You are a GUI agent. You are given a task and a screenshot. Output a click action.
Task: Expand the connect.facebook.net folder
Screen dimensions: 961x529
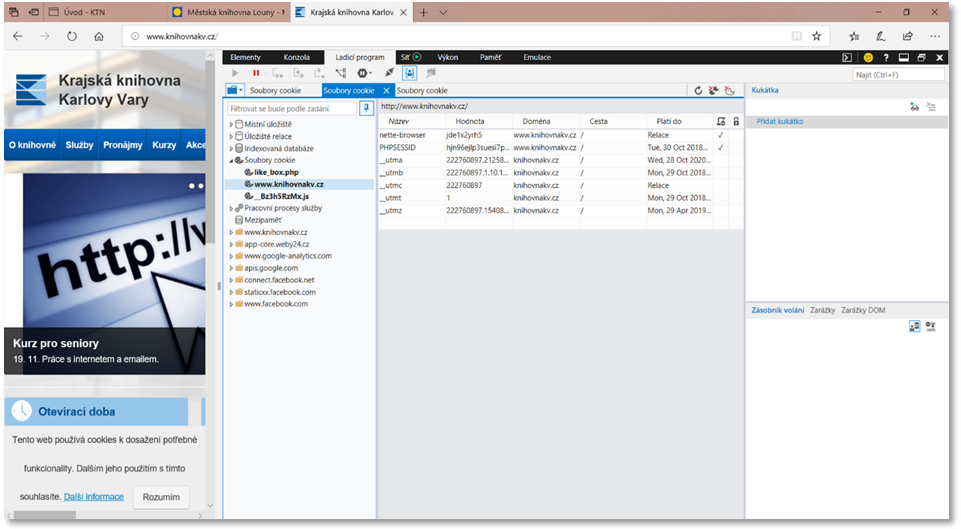pos(231,280)
